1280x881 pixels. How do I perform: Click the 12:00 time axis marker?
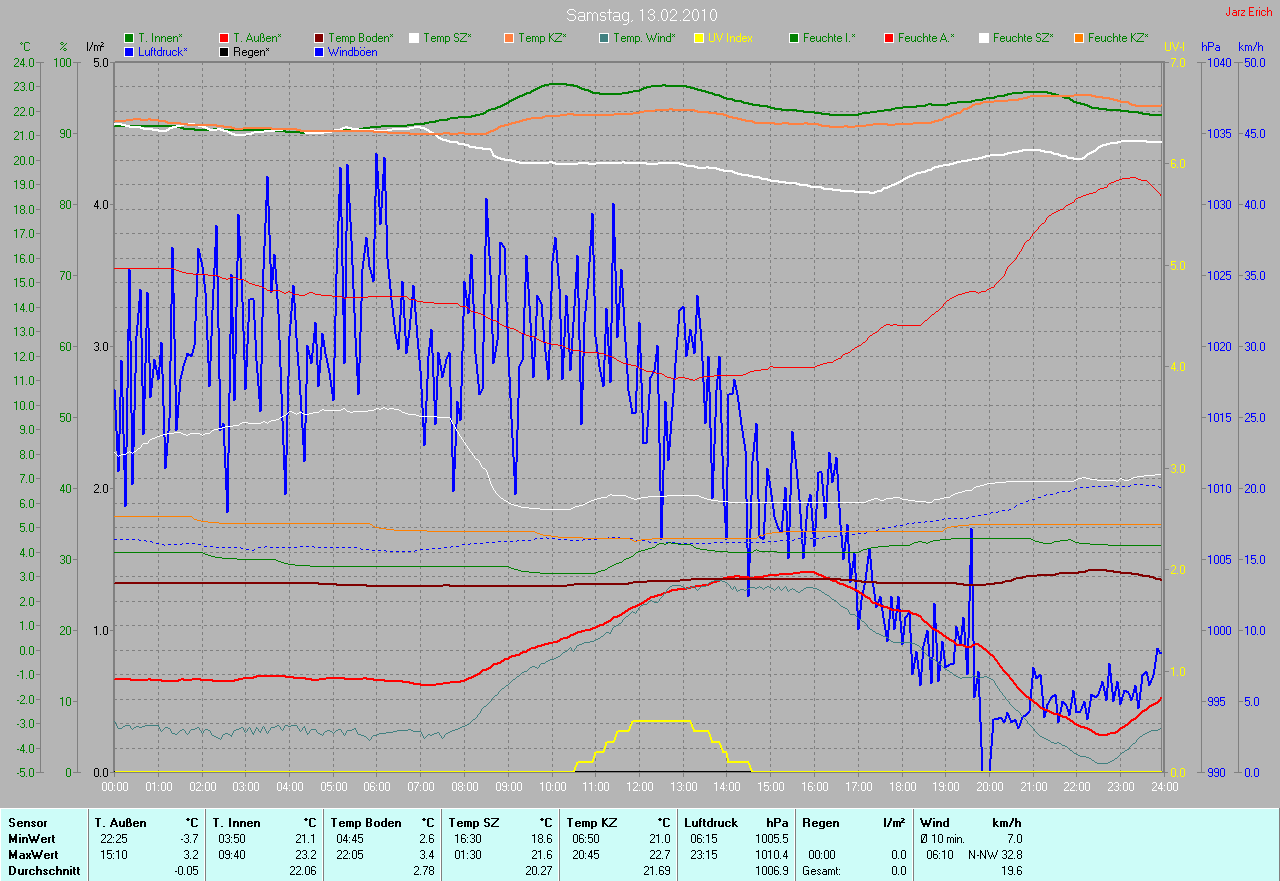(x=639, y=787)
